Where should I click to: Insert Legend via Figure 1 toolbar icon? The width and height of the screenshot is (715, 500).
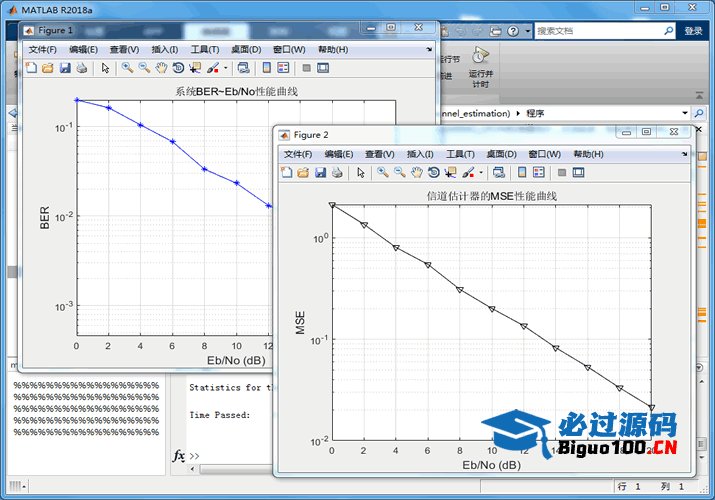(x=283, y=68)
